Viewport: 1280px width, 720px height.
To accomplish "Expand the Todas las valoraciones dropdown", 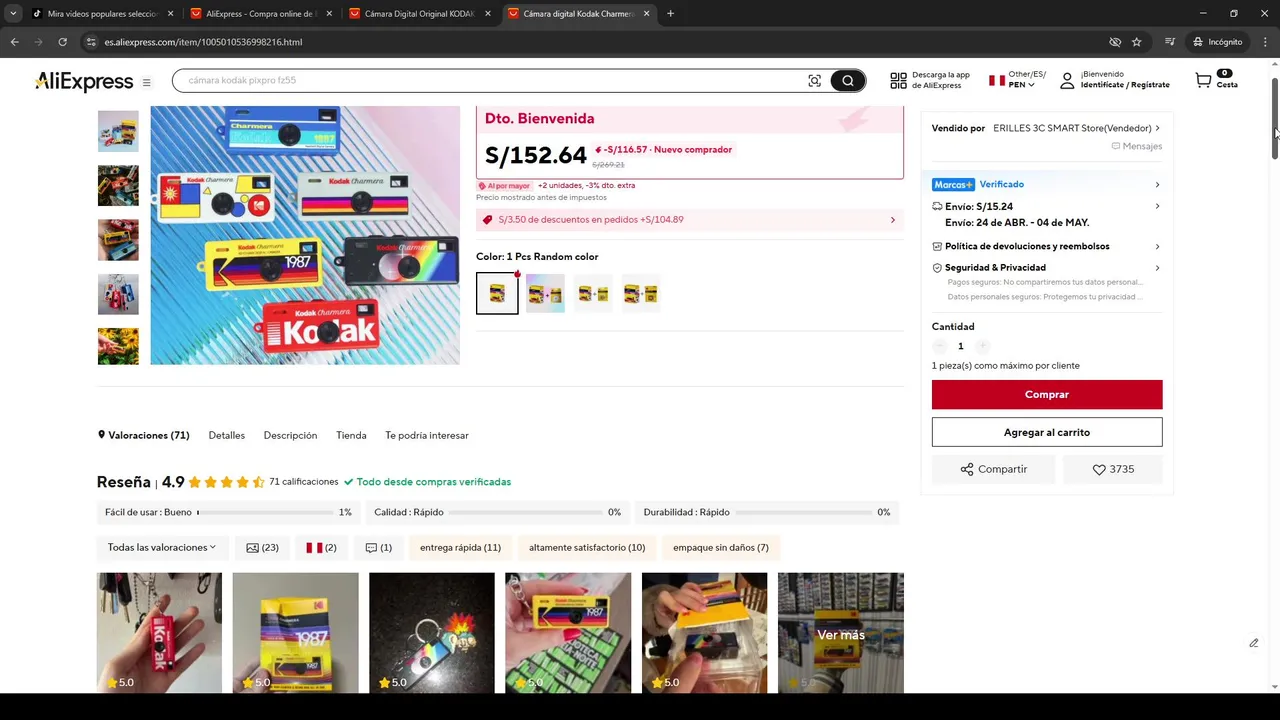I will (161, 548).
